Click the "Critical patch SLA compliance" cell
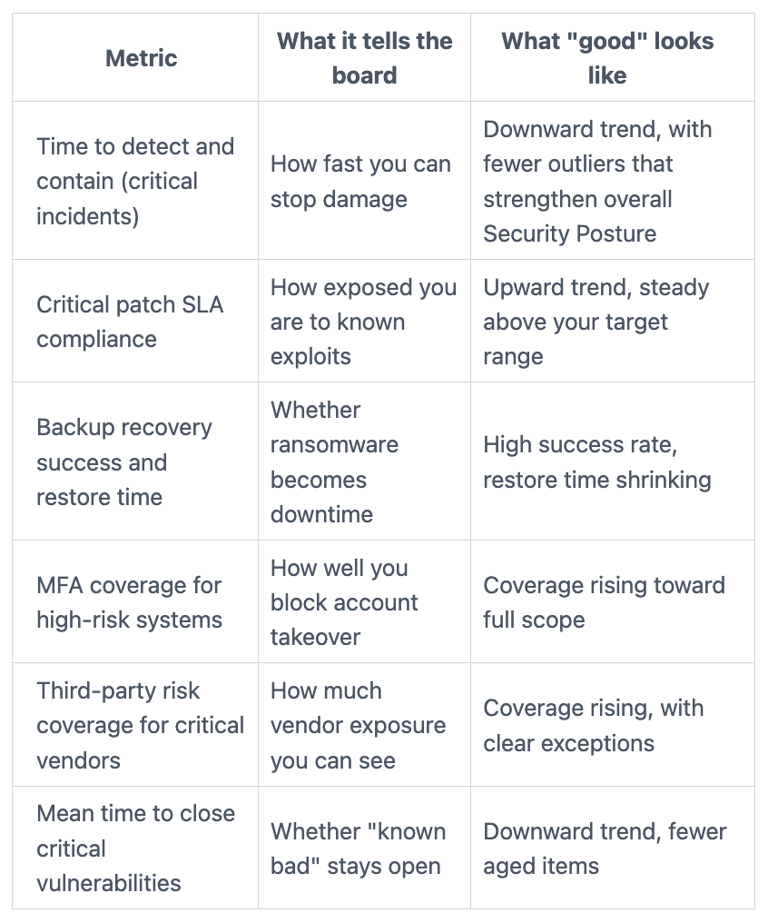 135,321
